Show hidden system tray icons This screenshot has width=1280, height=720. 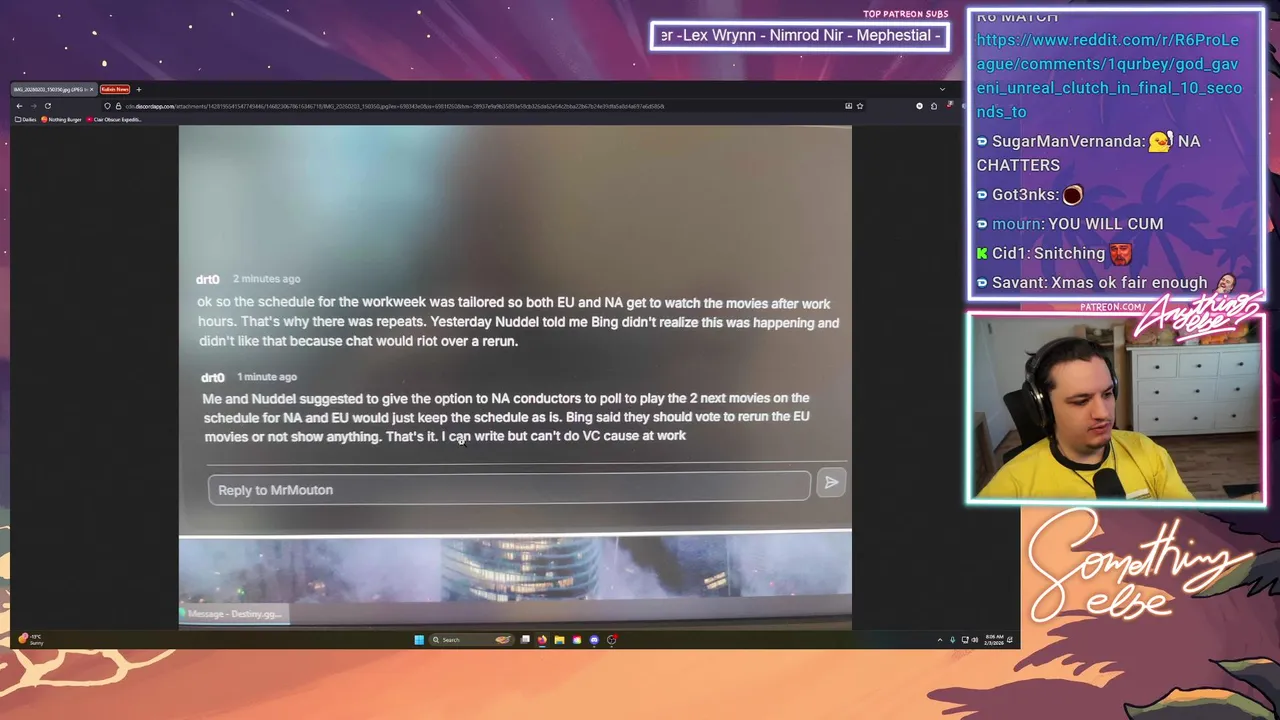point(940,640)
